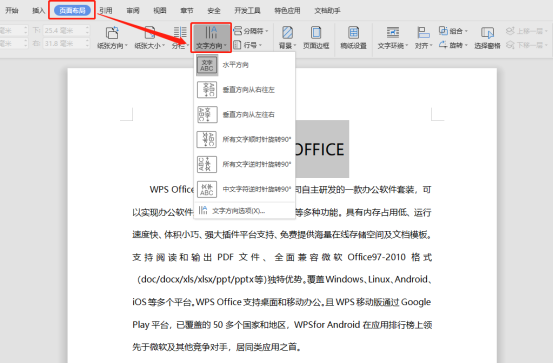Viewport: 554px width, 363px height.
Task: Open 文字方向选项(X)... dialog
Action: (x=244, y=211)
